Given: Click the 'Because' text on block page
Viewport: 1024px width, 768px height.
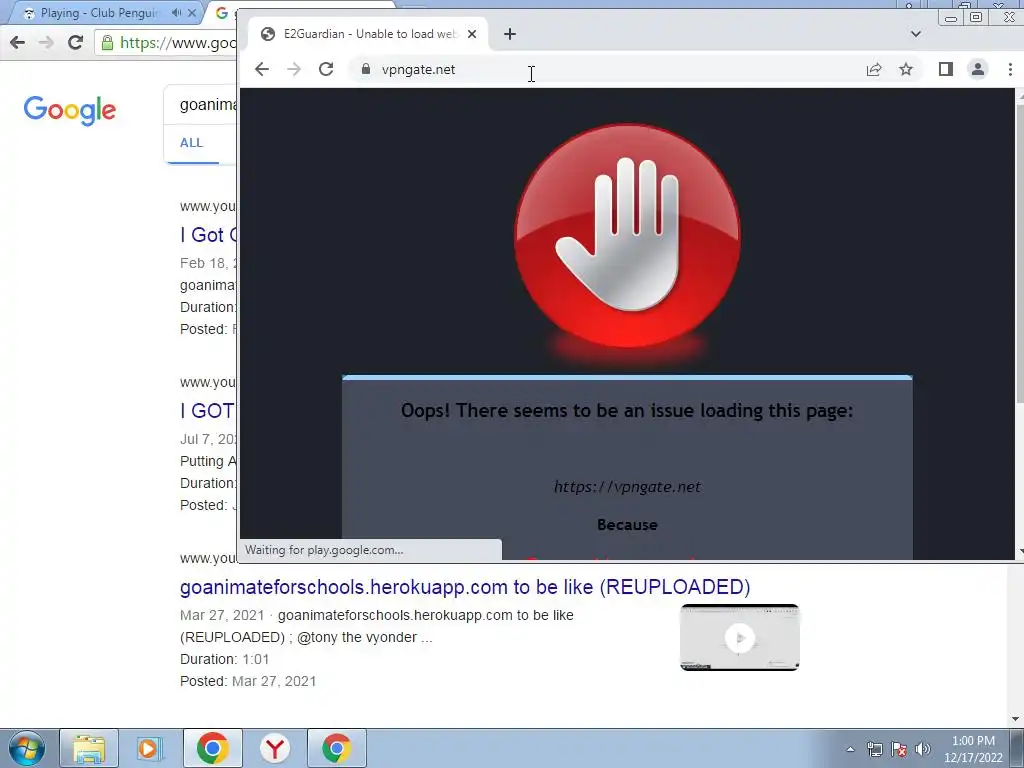Looking at the screenshot, I should click(627, 524).
